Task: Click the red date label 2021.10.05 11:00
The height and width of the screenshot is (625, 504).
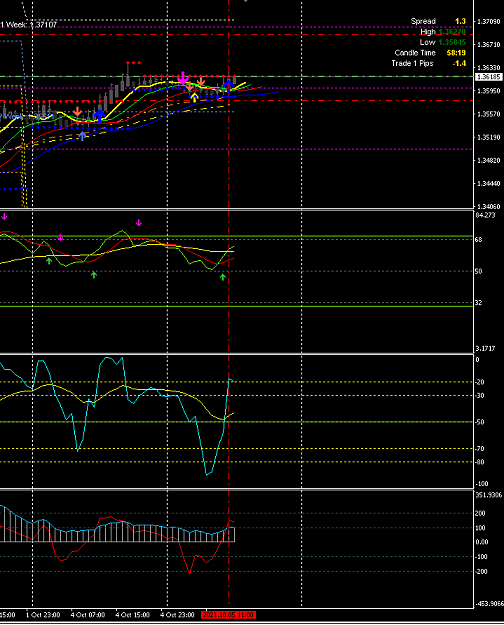Action: pyautogui.click(x=228, y=615)
